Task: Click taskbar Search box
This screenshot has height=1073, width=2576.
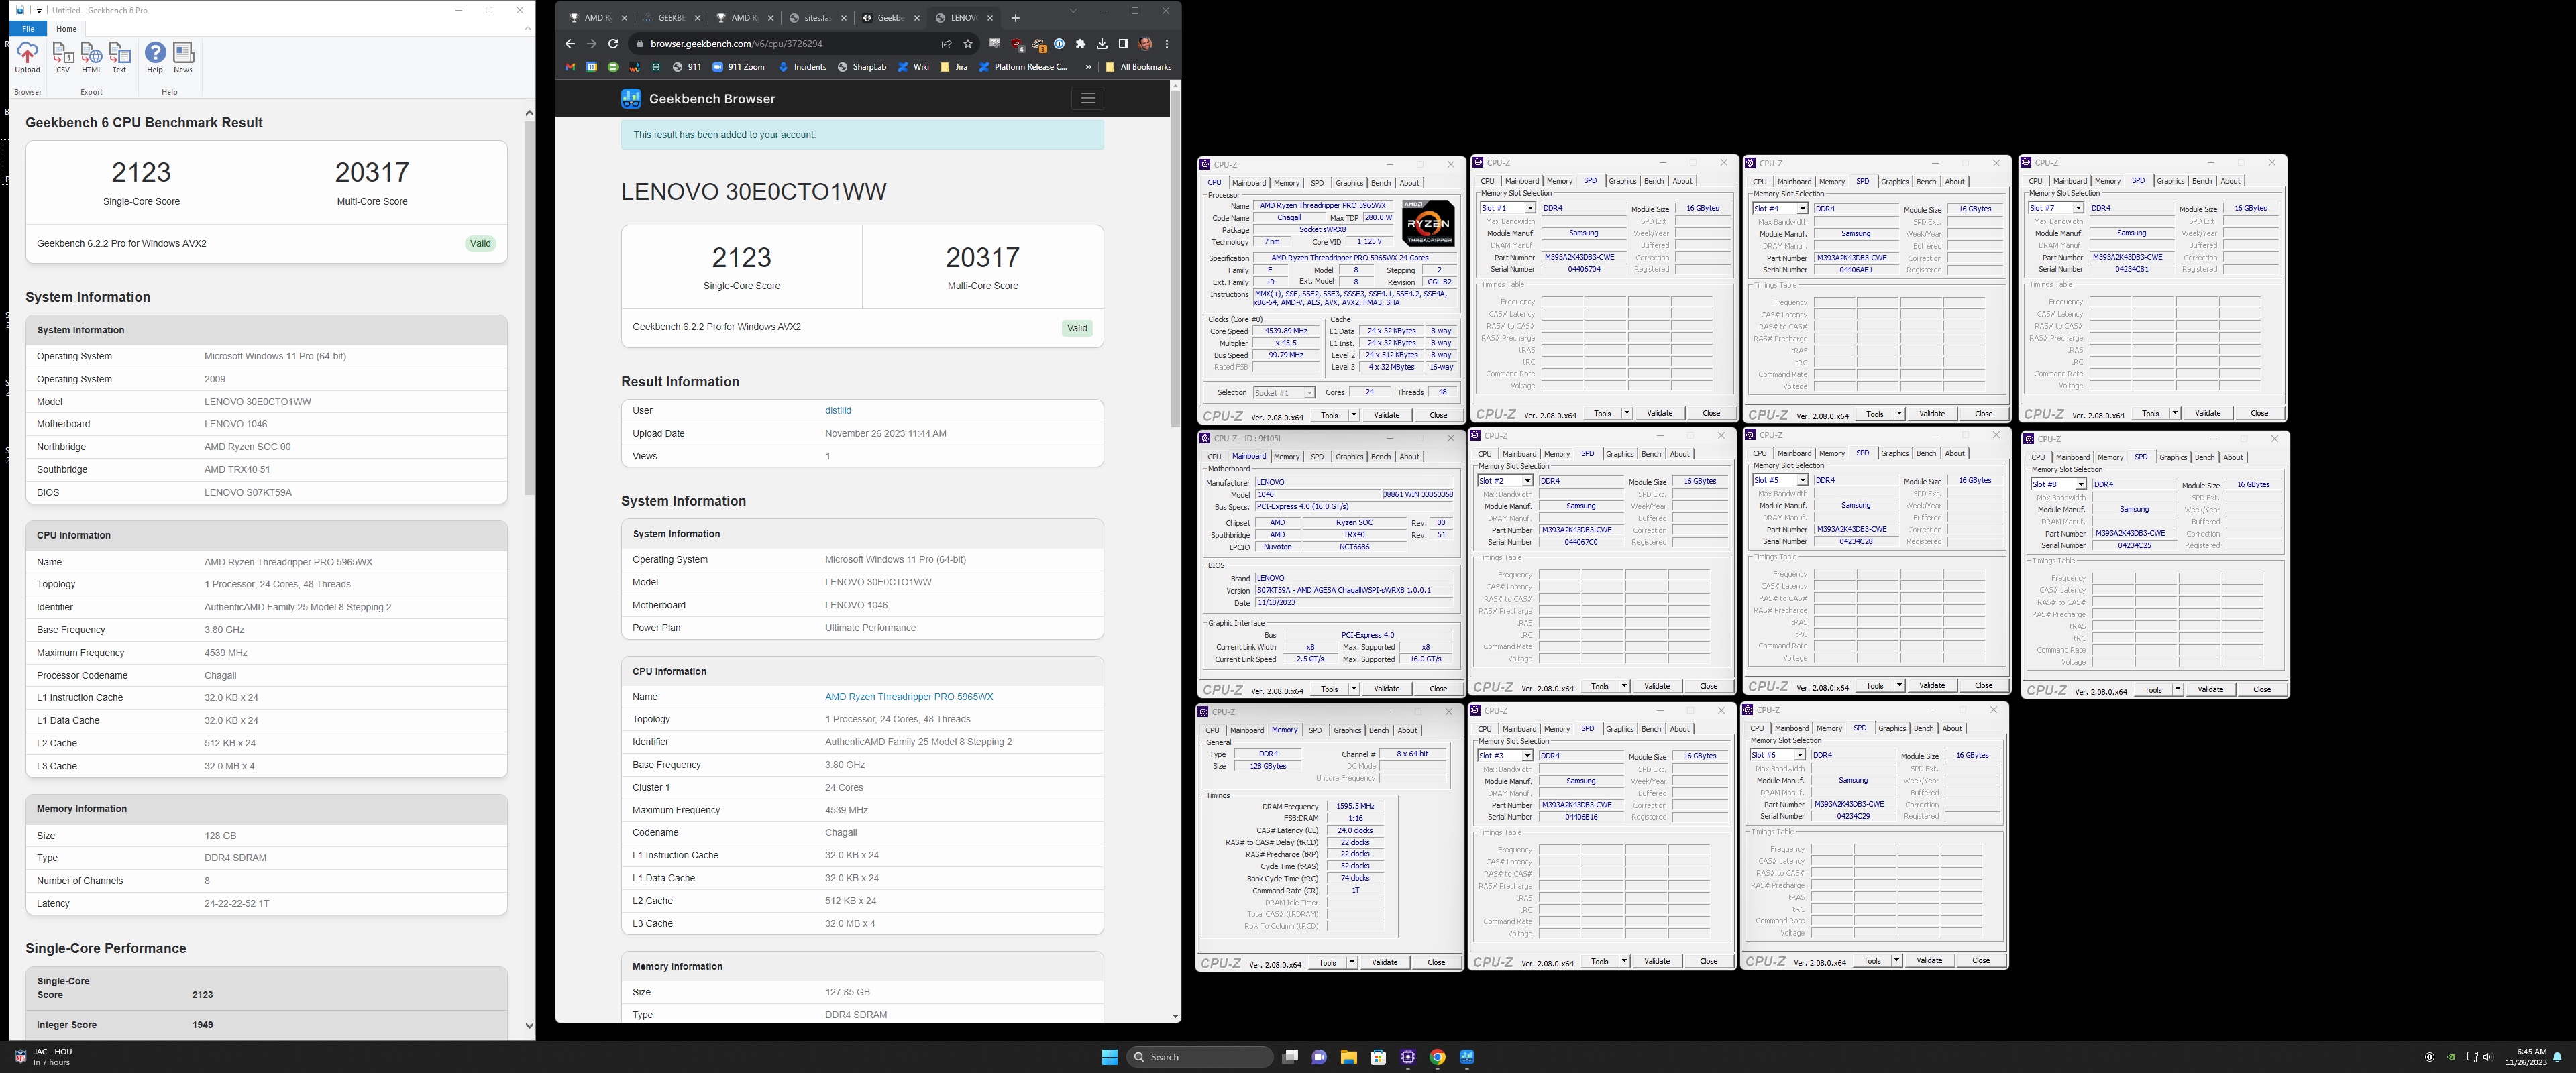Action: (x=1199, y=1057)
